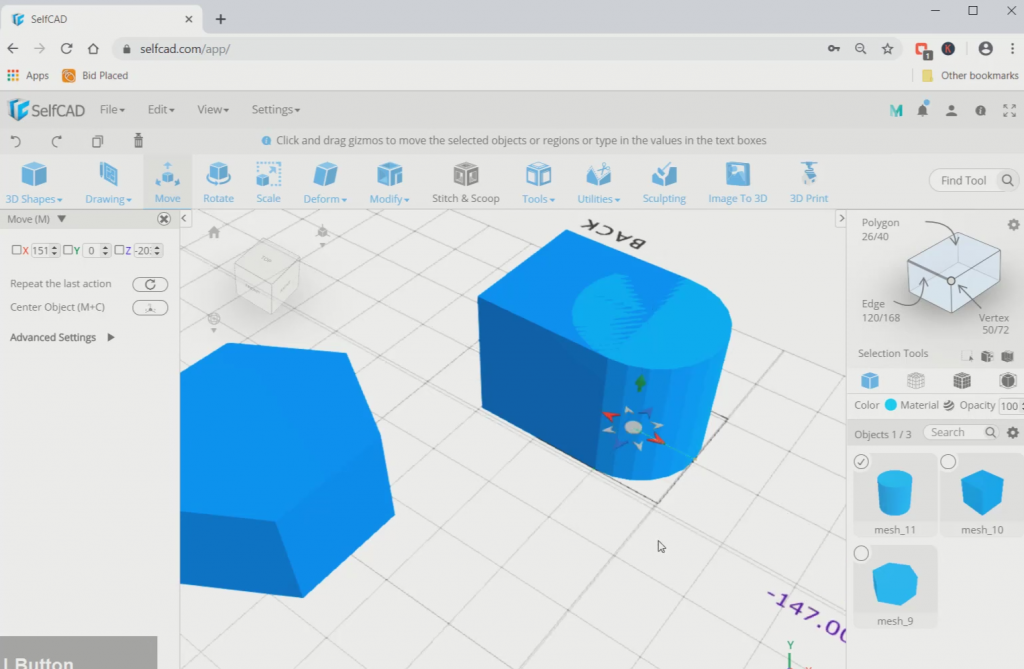Launch the Stitch & Scoop tool
Image resolution: width=1024 pixels, height=669 pixels.
(x=466, y=180)
